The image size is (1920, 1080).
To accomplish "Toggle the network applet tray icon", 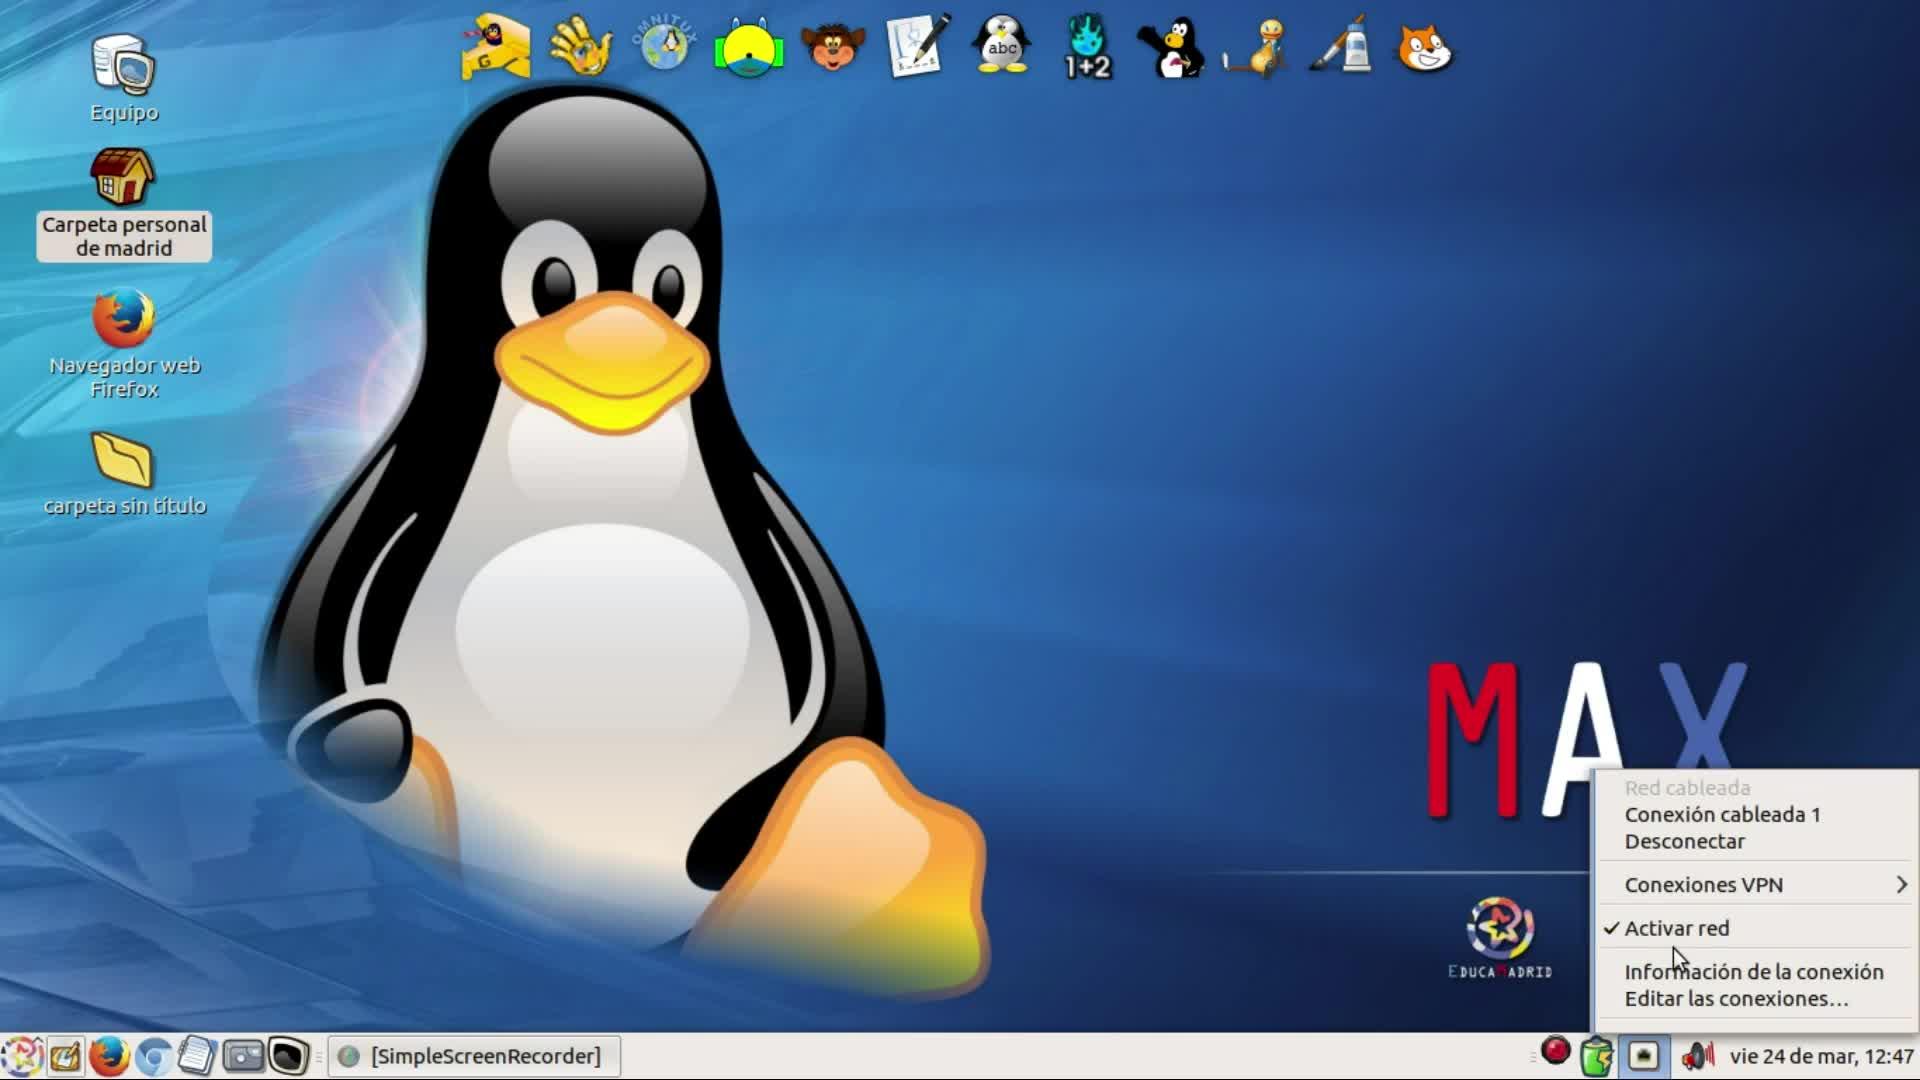I will click(1644, 1056).
